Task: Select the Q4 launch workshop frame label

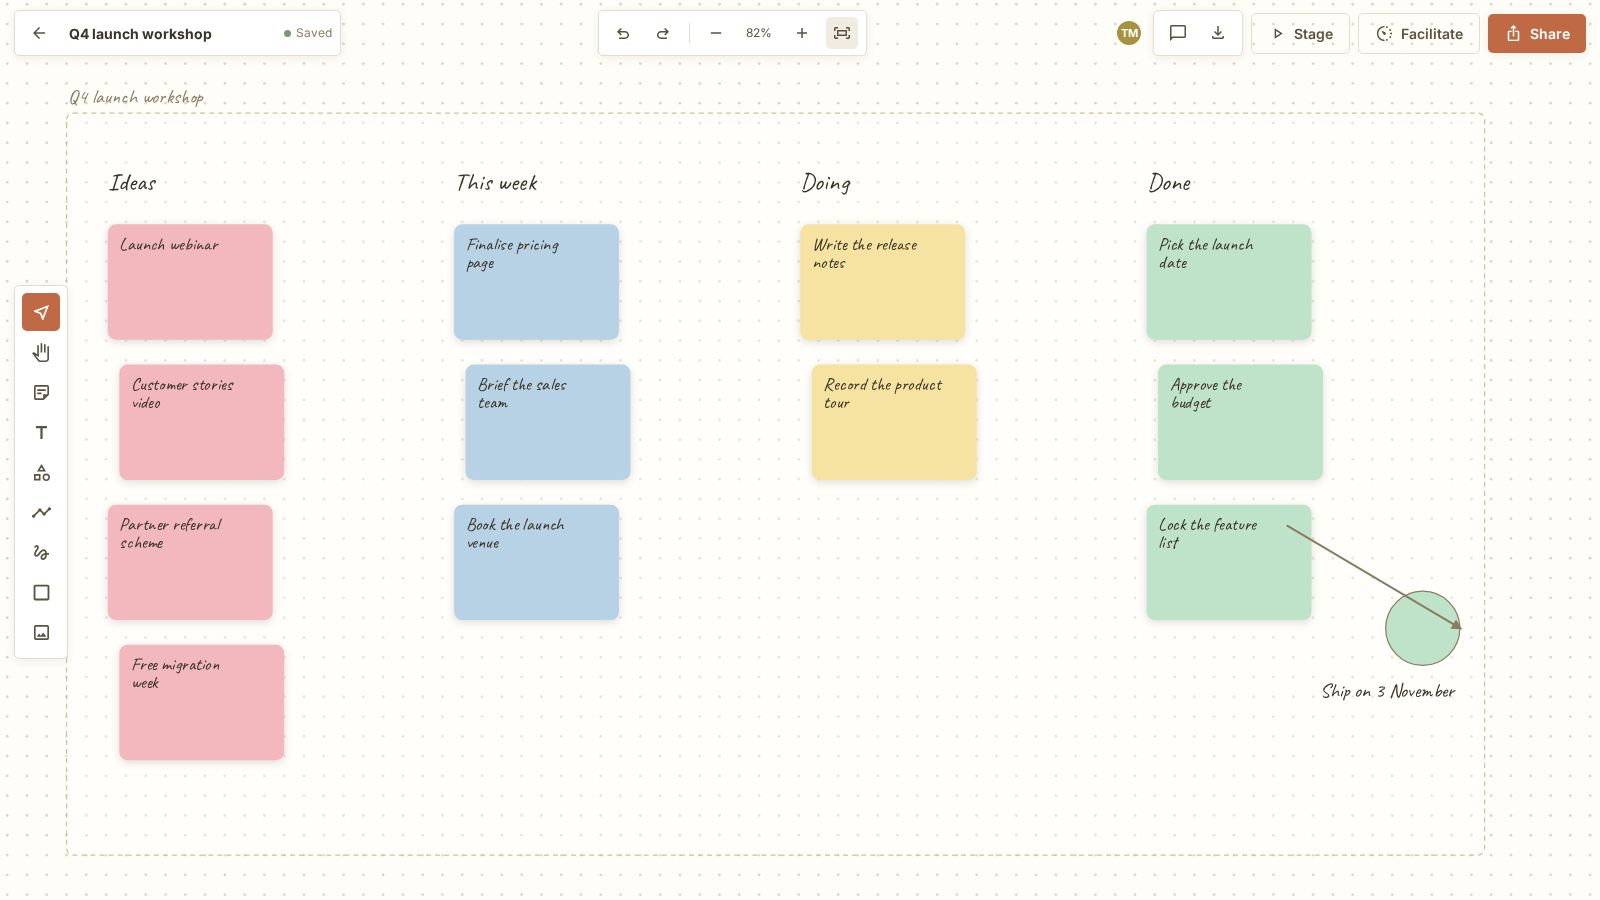Action: coord(137,97)
